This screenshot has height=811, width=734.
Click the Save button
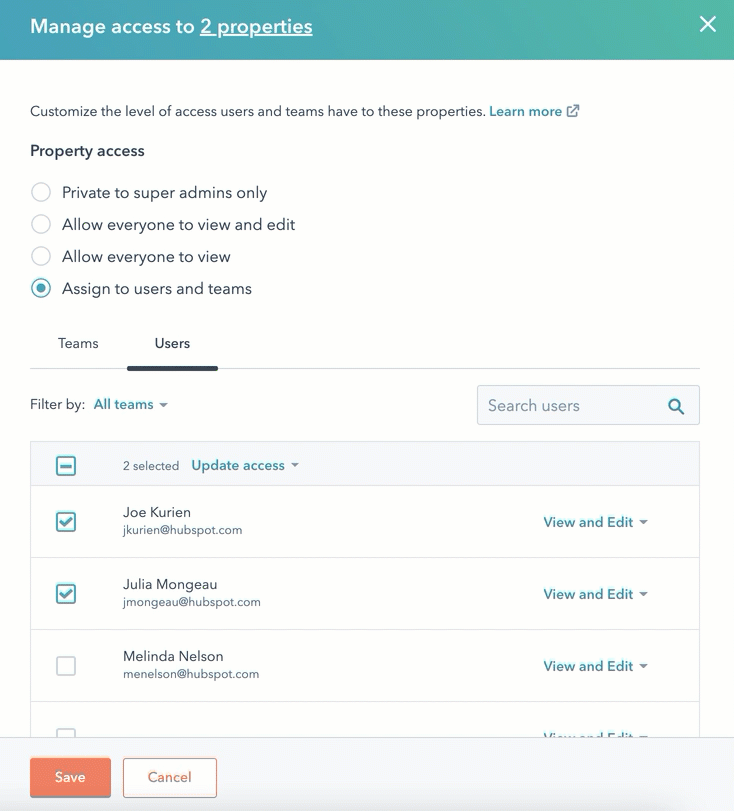pyautogui.click(x=70, y=777)
